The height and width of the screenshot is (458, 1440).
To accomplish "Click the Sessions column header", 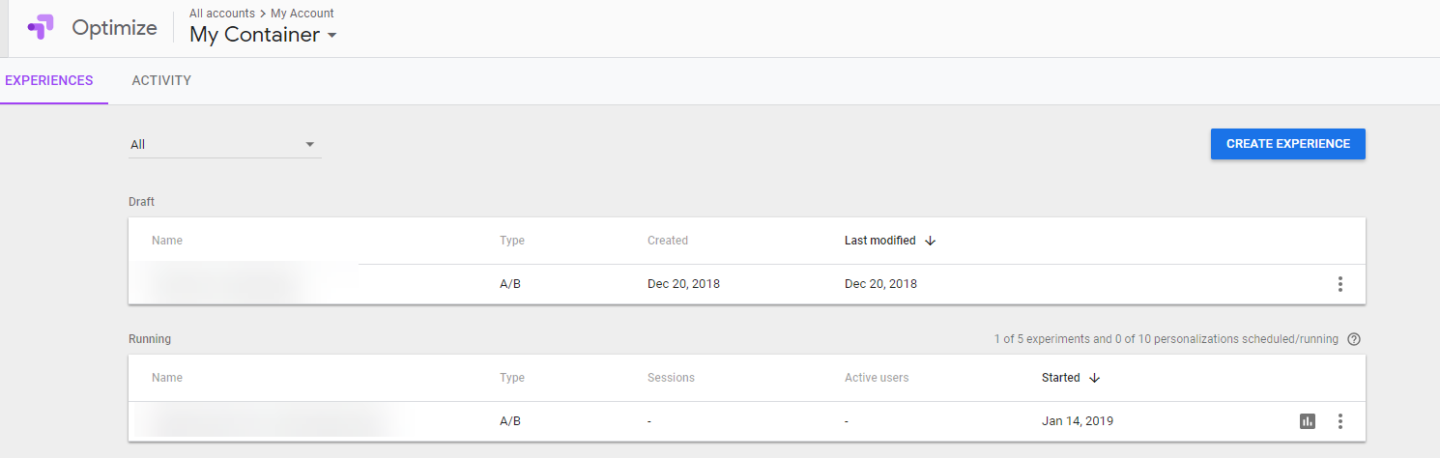I will (x=671, y=378).
